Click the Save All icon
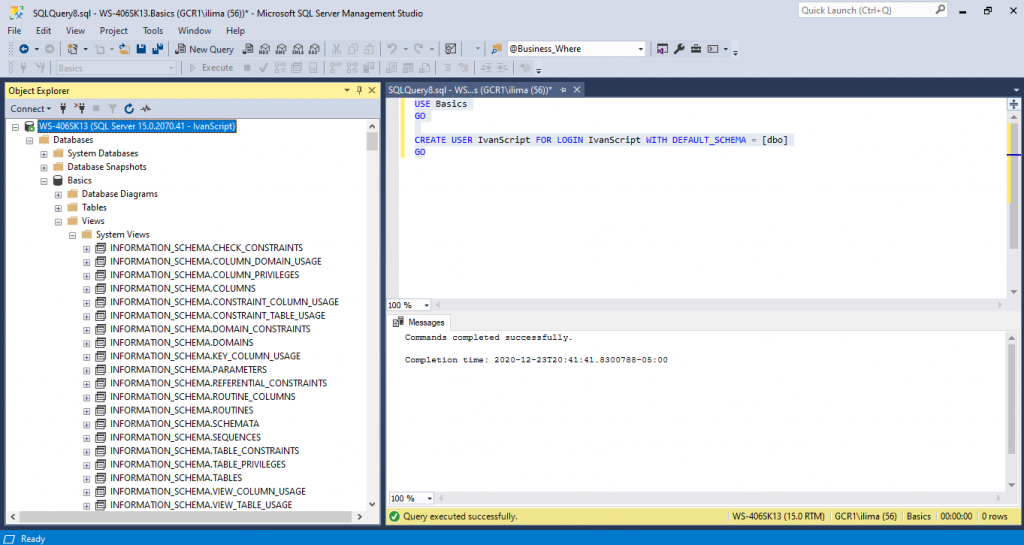This screenshot has height=545, width=1024. (157, 49)
